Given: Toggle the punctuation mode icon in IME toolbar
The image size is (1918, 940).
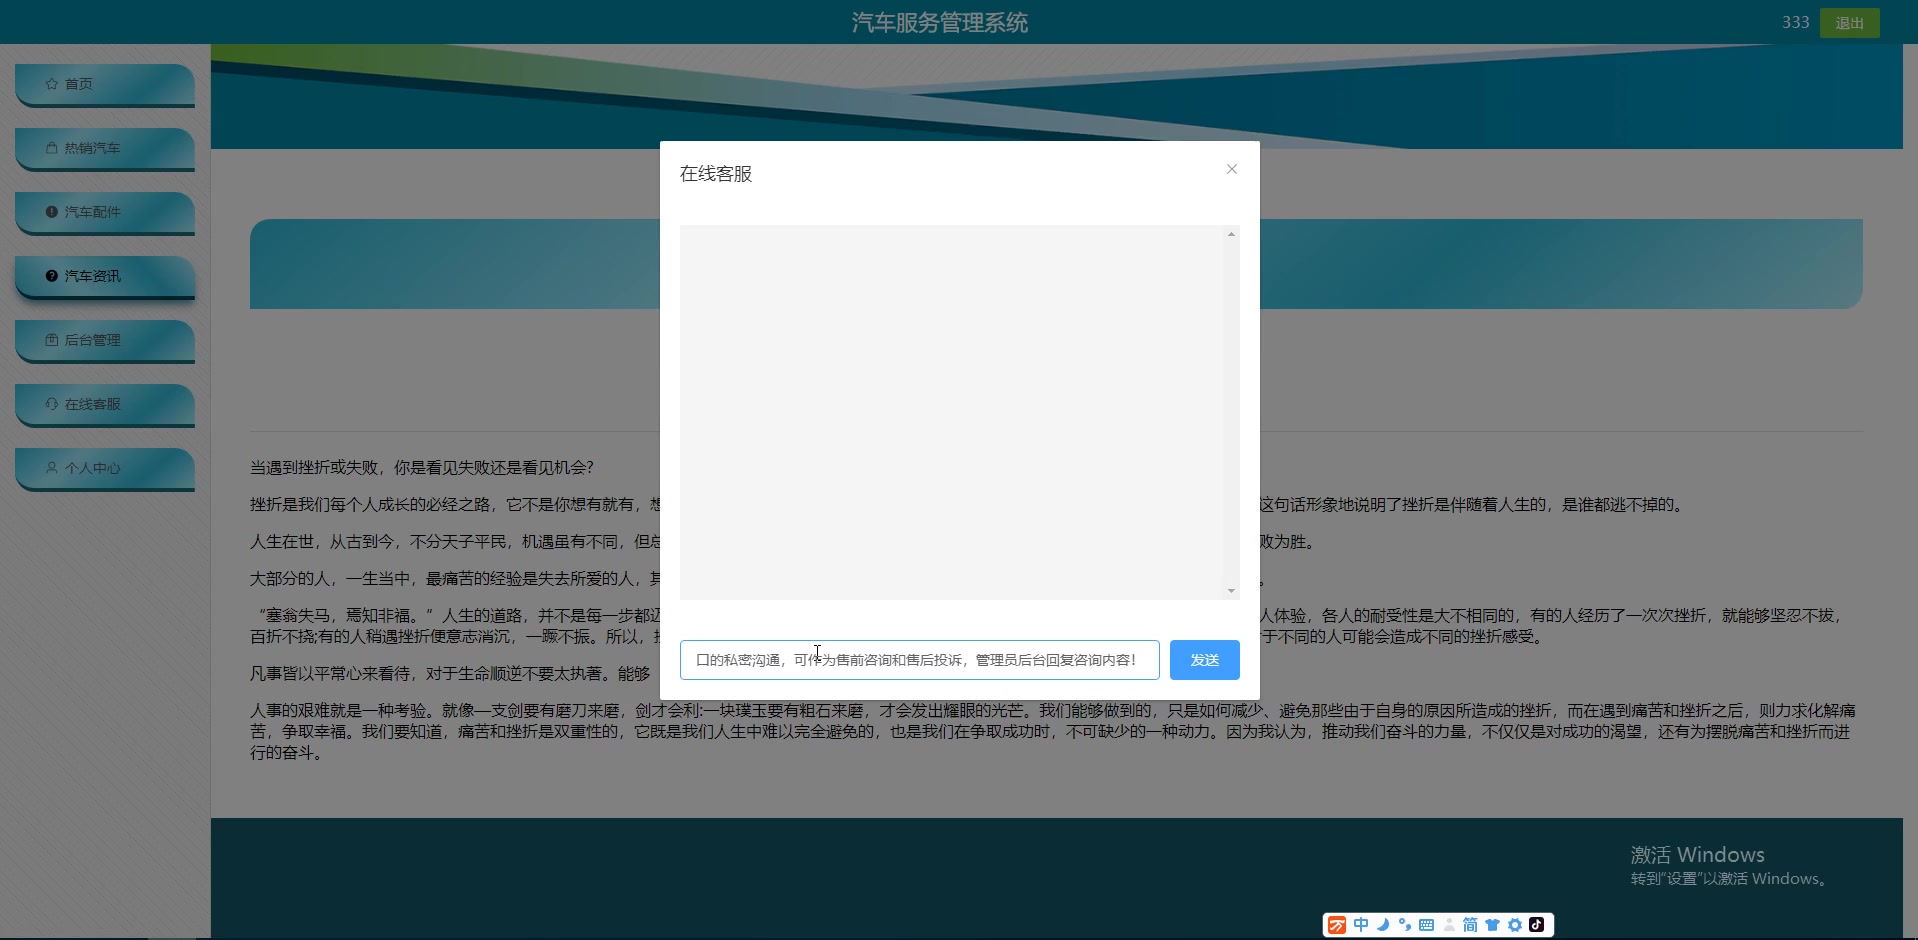Looking at the screenshot, I should (x=1405, y=925).
